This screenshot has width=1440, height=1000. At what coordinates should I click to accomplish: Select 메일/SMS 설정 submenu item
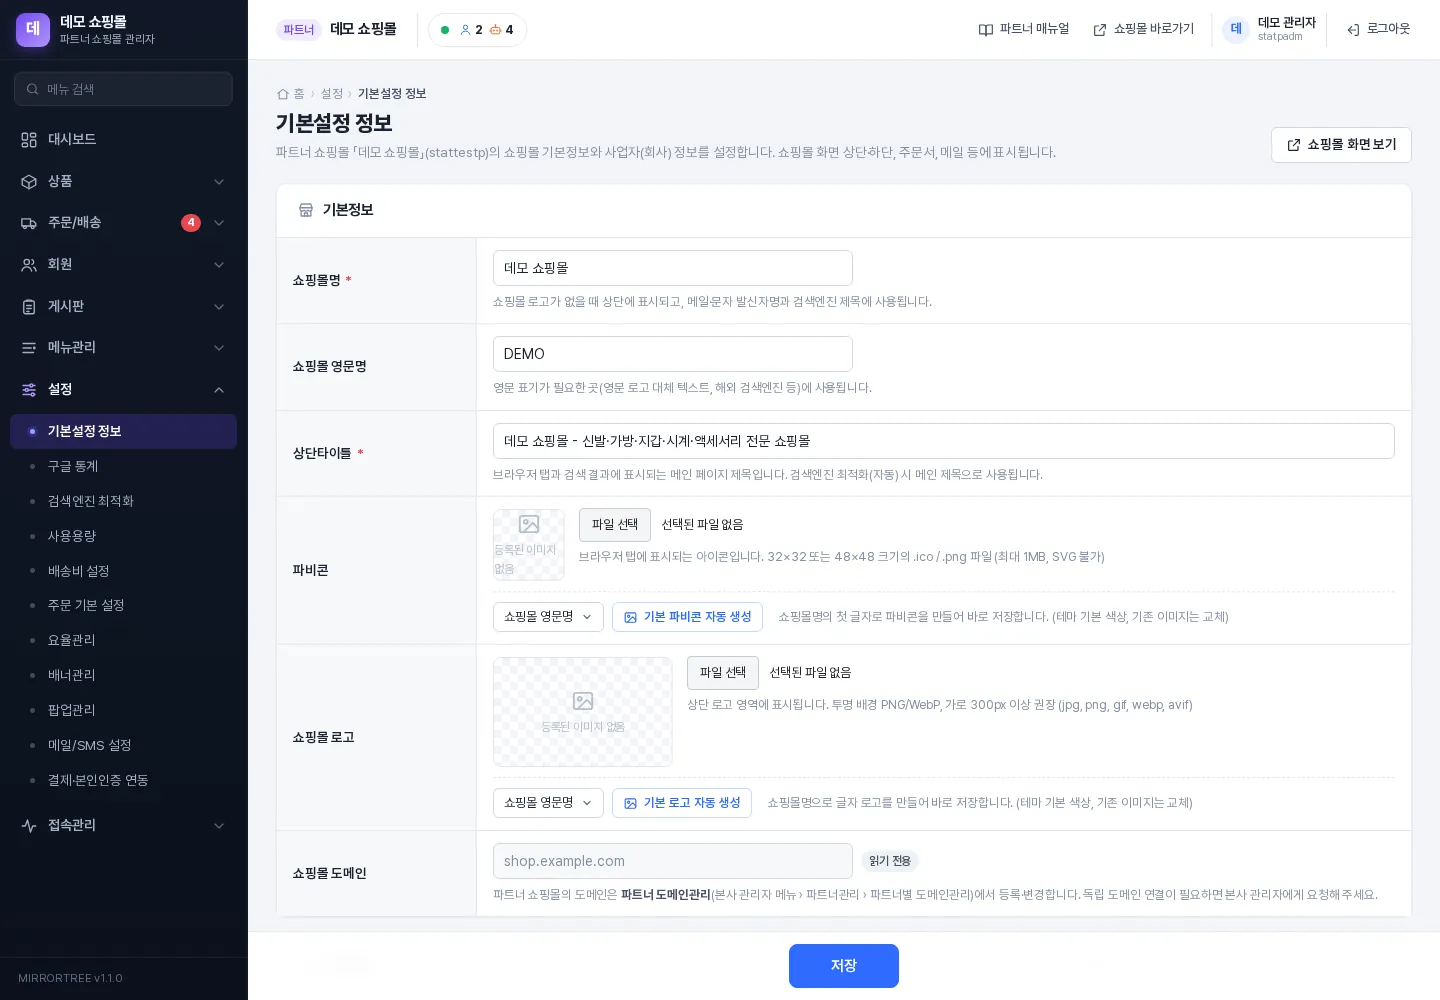click(123, 746)
